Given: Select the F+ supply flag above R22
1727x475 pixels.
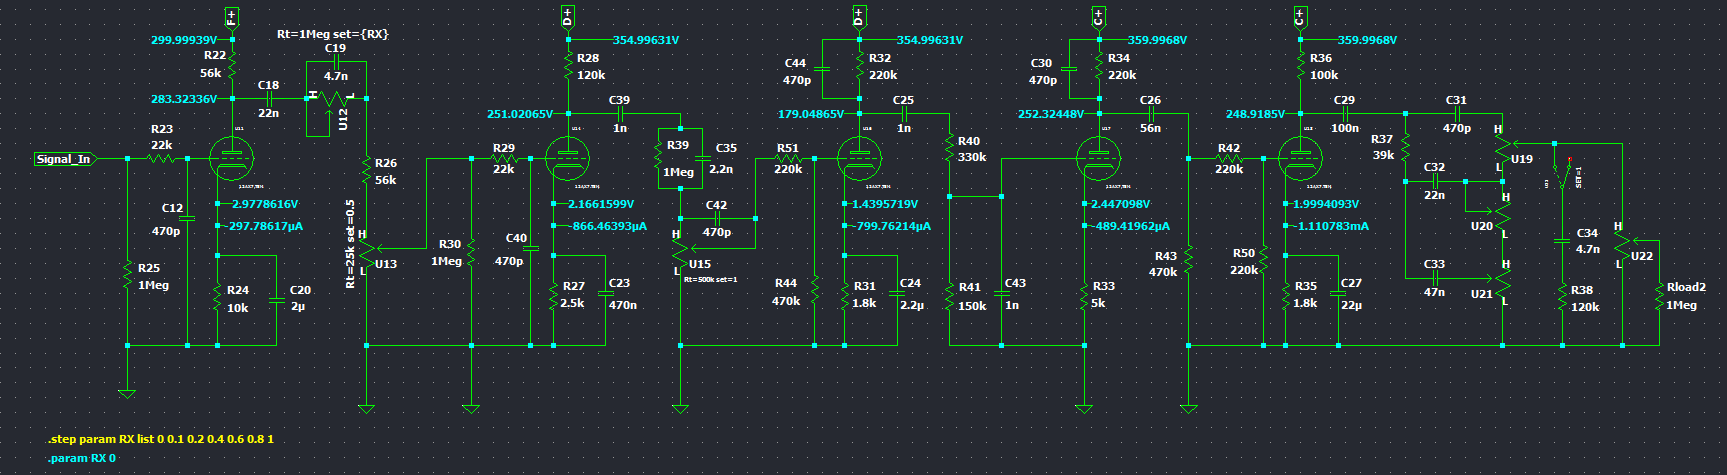Looking at the screenshot, I should (232, 17).
